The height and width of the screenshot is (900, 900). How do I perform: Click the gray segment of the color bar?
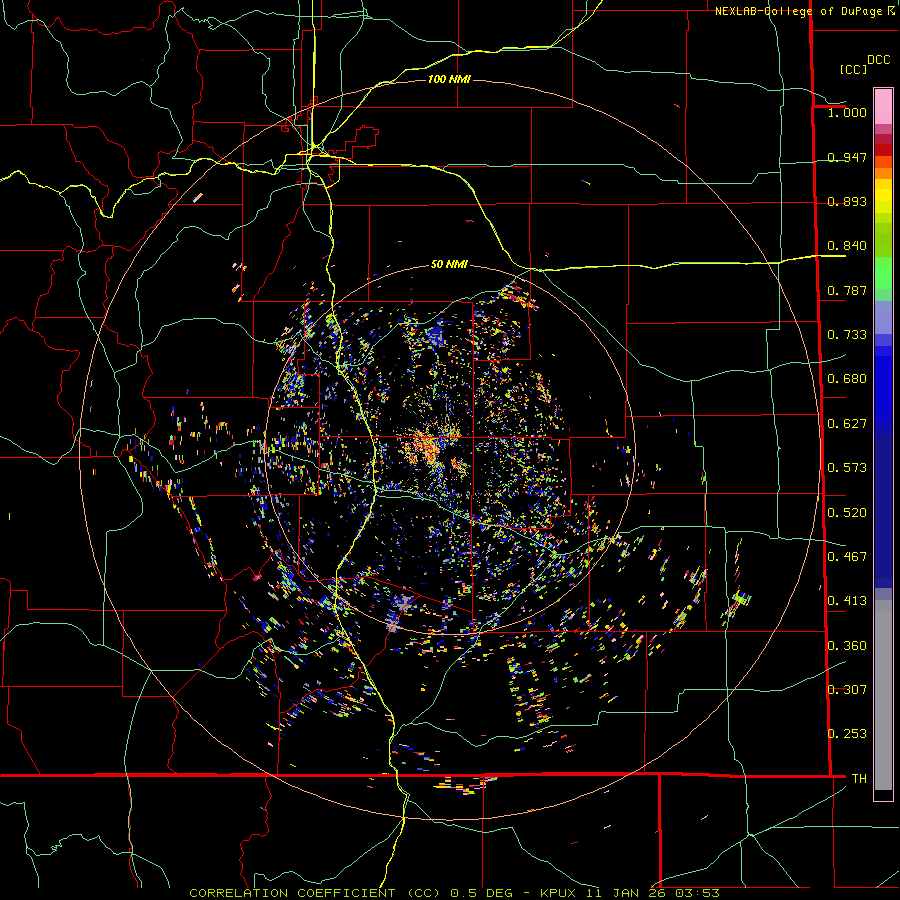click(x=883, y=695)
